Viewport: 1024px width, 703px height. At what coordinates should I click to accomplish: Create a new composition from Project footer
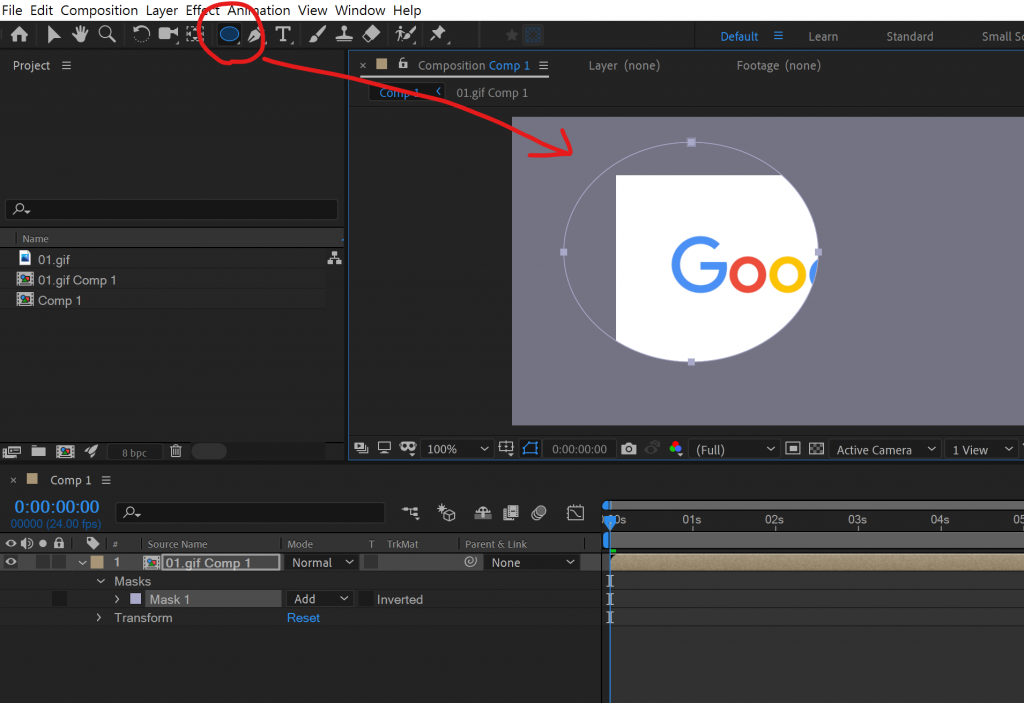pos(65,451)
